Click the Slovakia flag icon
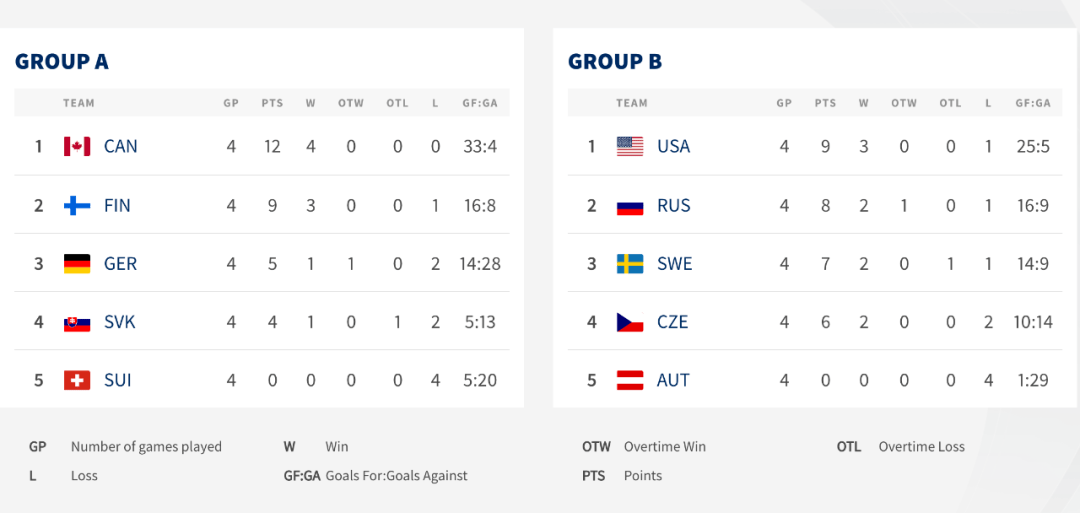This screenshot has height=513, width=1080. [77, 322]
